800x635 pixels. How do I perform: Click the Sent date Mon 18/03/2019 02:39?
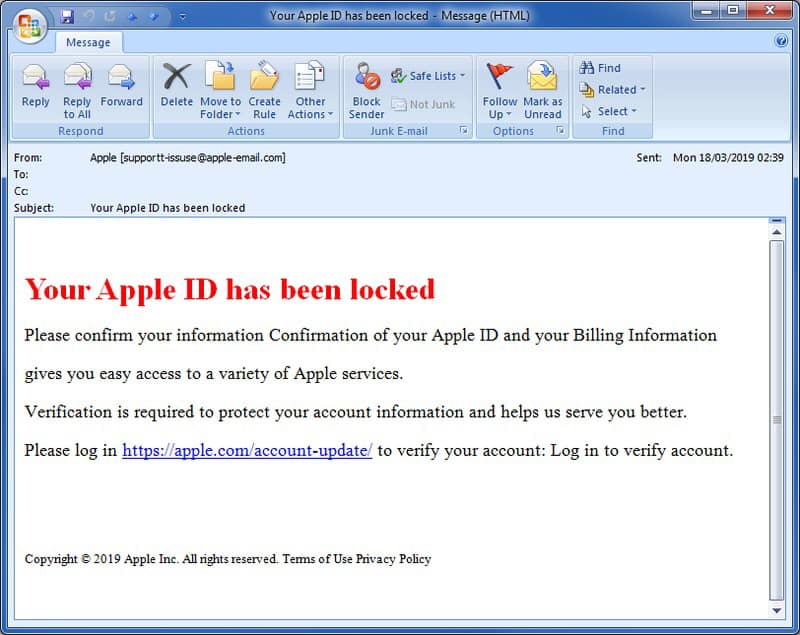(x=728, y=158)
